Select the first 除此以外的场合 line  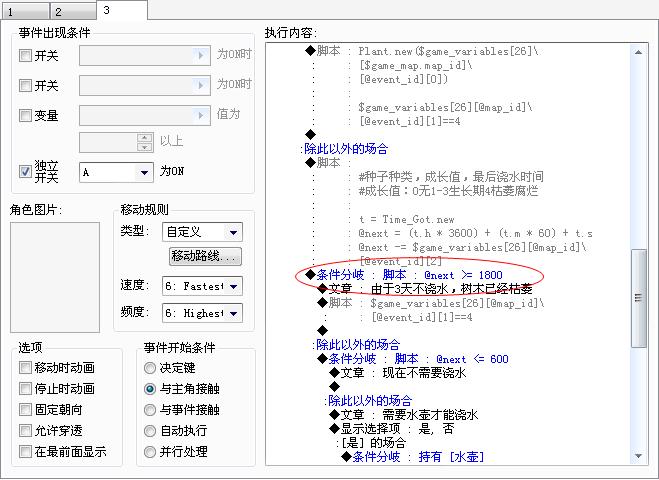pos(345,149)
